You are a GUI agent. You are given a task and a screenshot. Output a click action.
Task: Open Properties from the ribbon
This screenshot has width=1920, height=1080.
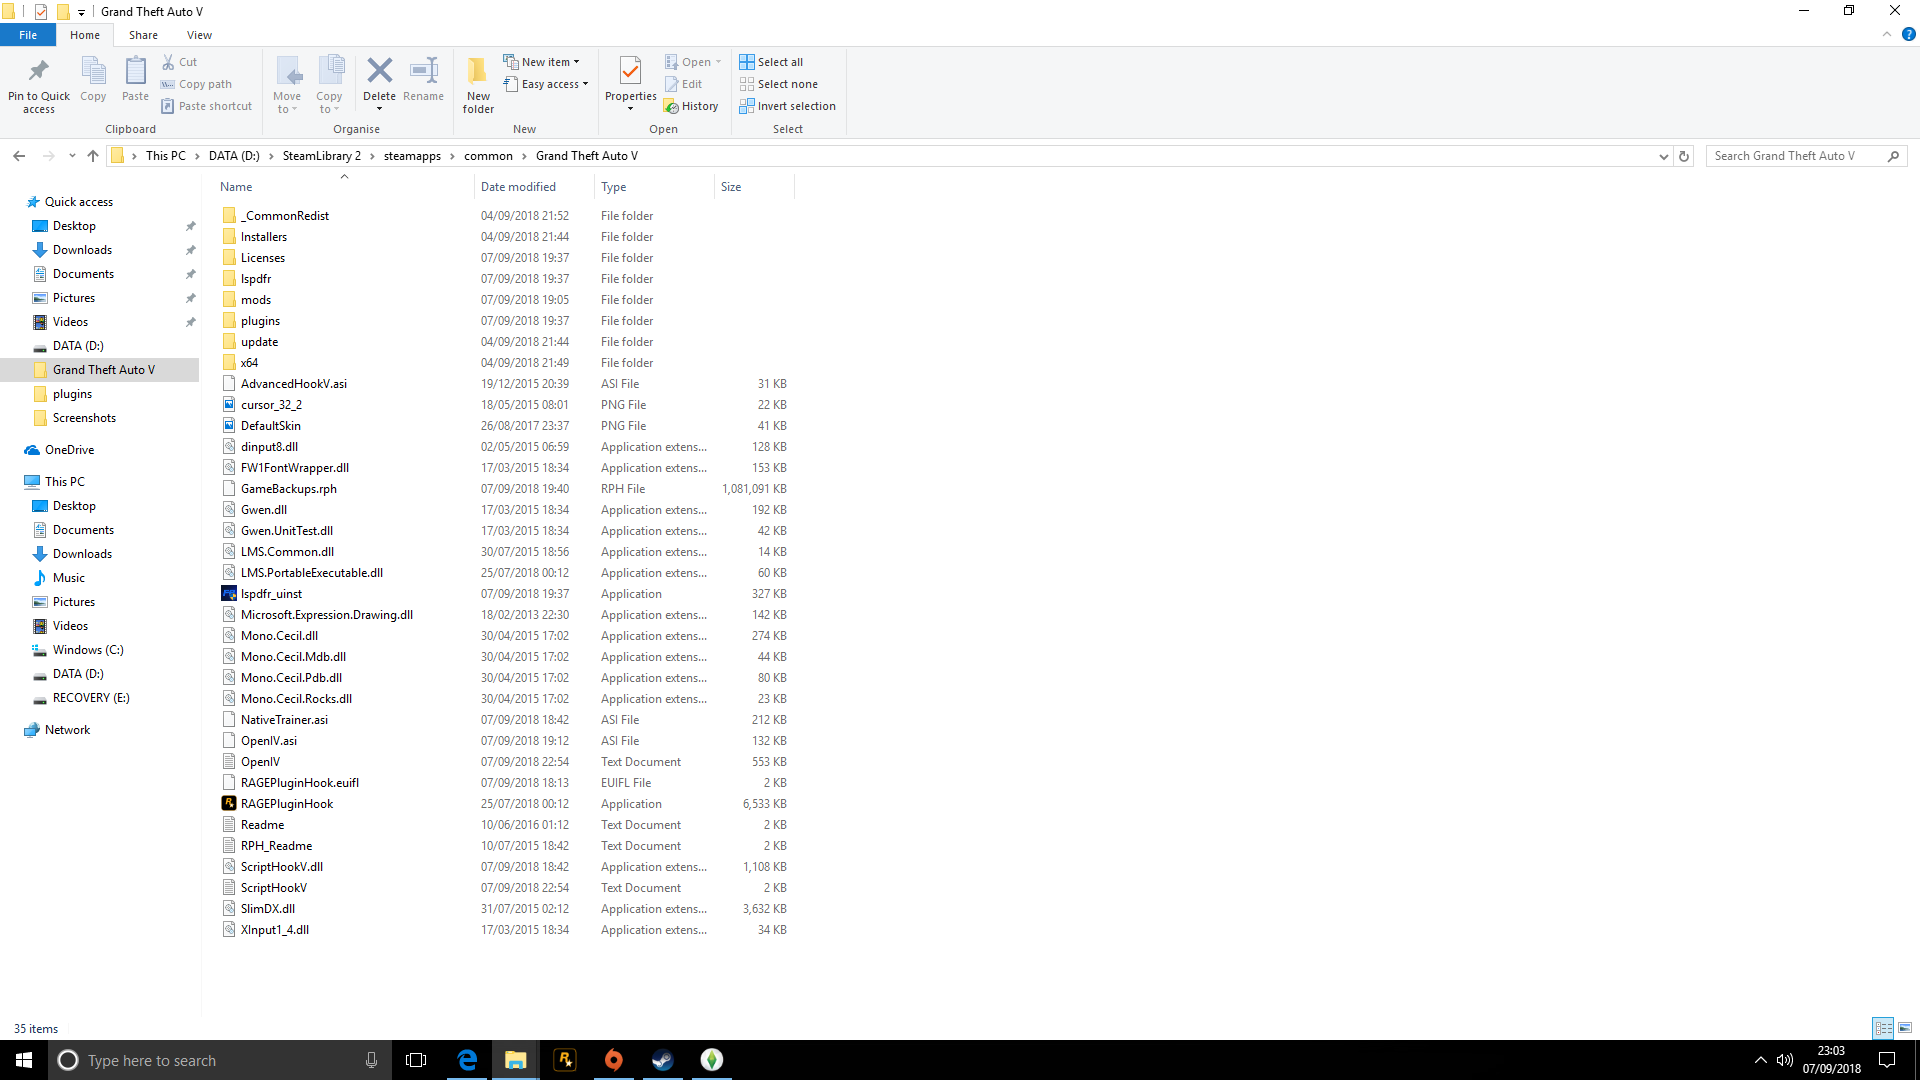(x=630, y=72)
